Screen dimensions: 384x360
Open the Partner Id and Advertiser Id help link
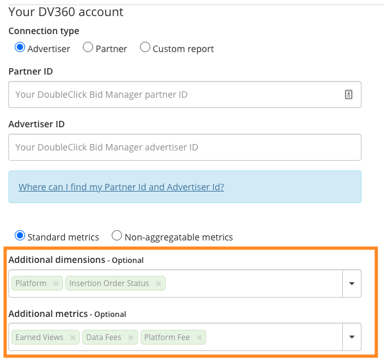tap(121, 187)
